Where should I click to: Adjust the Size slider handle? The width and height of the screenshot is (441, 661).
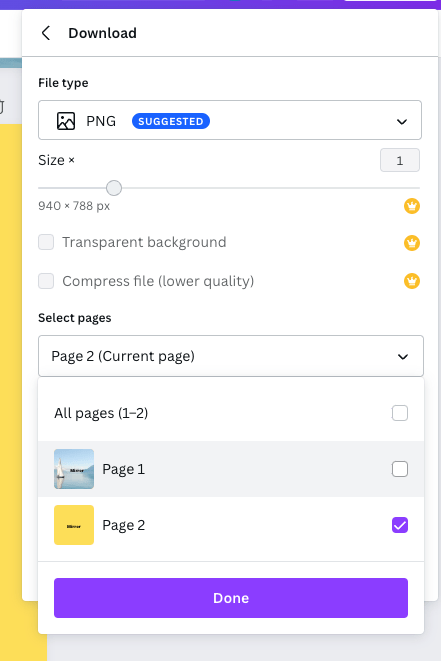click(114, 188)
